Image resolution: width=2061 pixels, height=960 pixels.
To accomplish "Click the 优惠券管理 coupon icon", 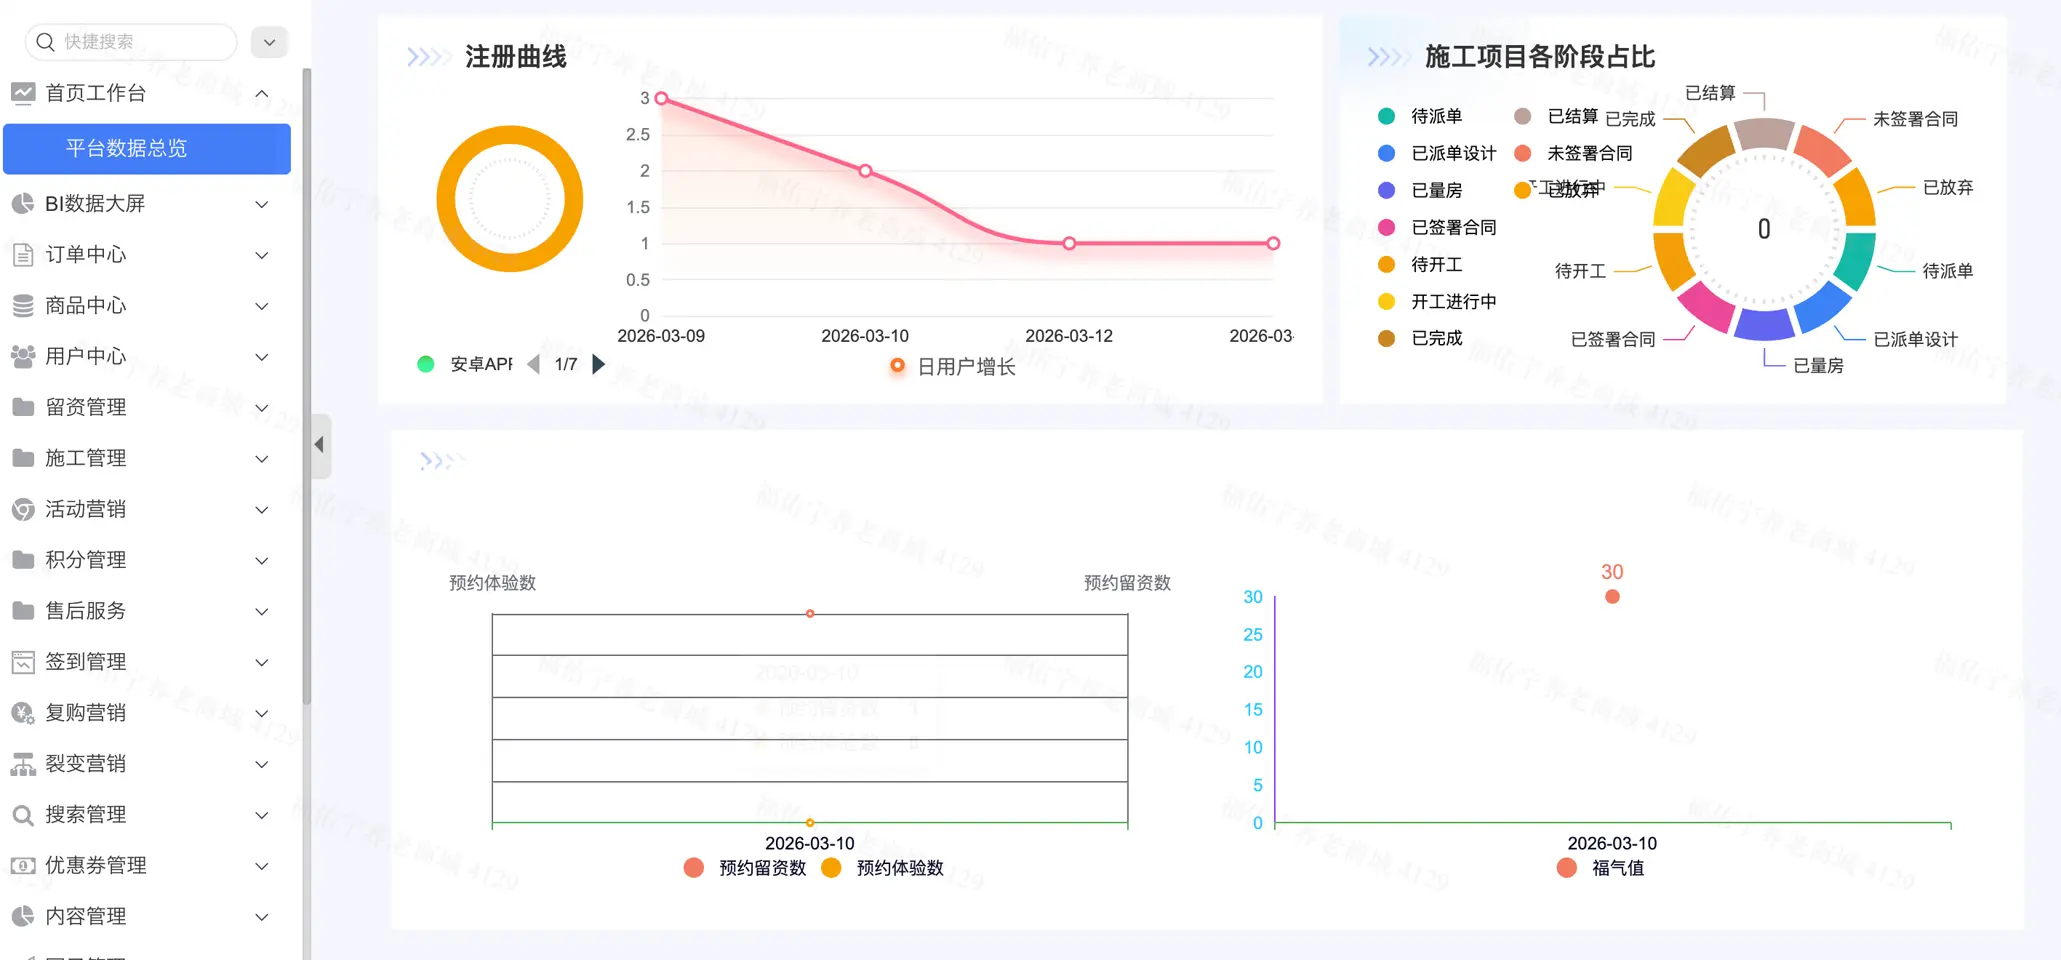I will coord(23,866).
